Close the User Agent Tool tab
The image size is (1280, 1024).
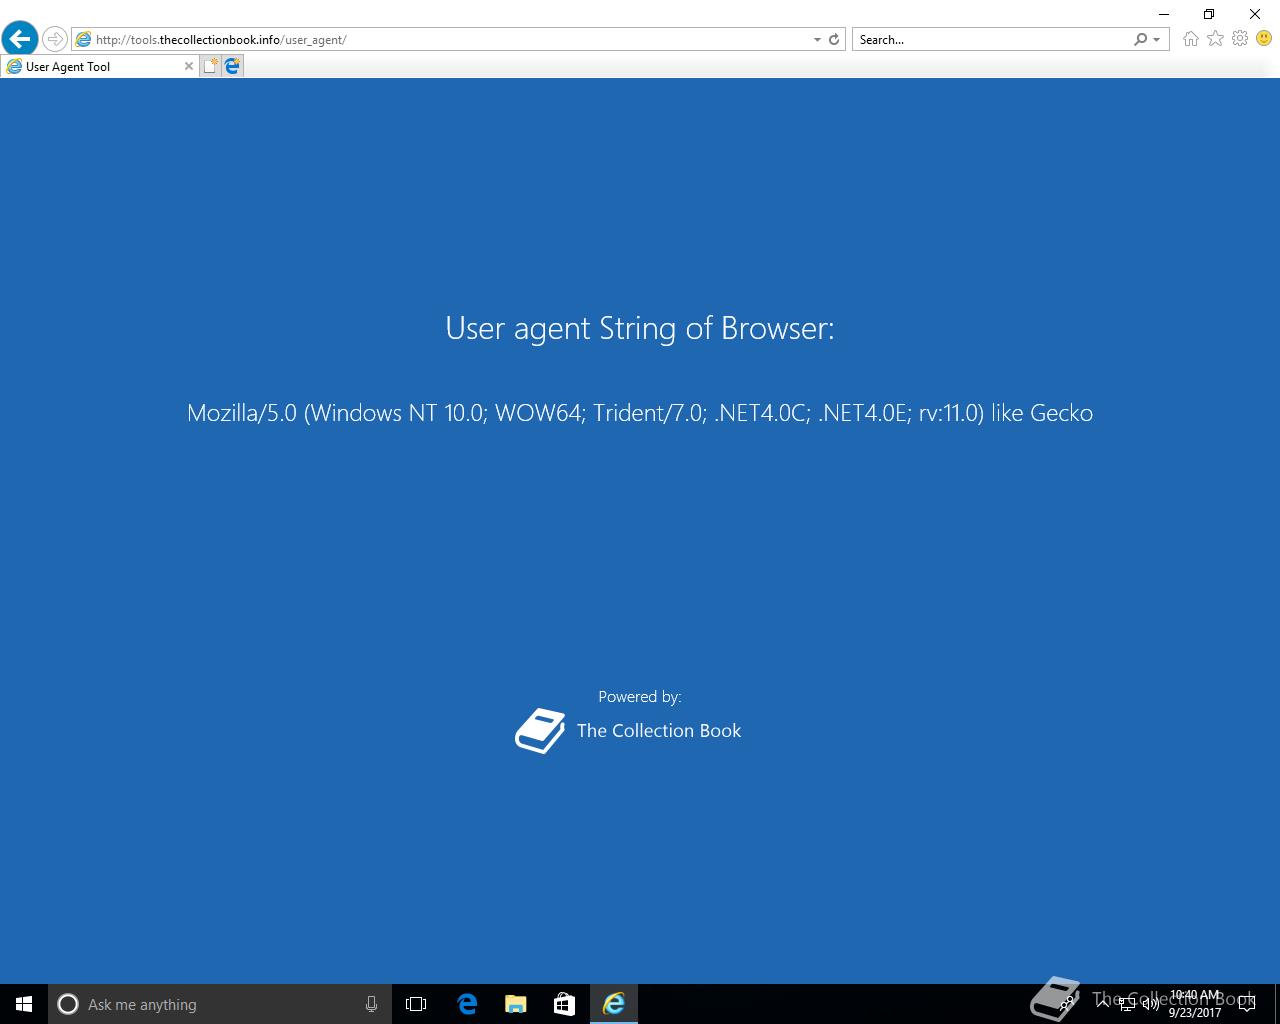[189, 66]
